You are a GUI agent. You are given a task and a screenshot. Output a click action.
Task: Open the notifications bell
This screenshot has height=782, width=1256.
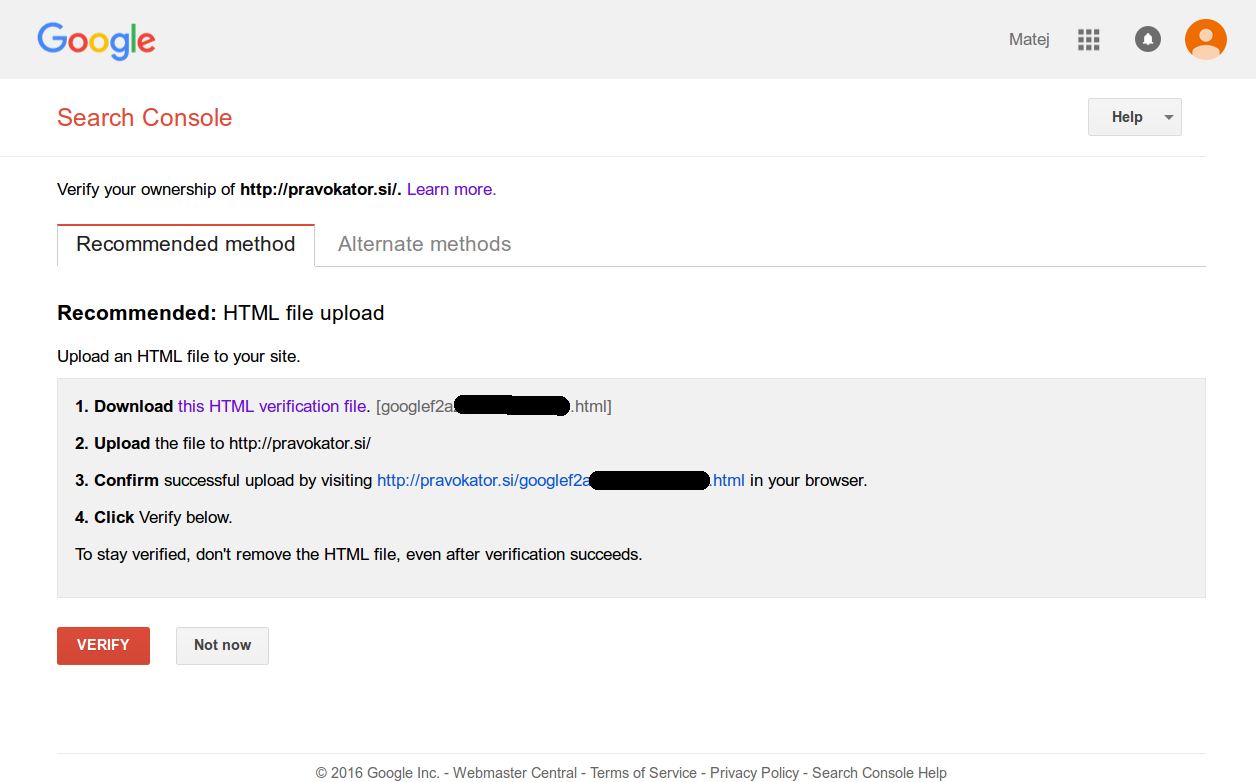point(1148,40)
